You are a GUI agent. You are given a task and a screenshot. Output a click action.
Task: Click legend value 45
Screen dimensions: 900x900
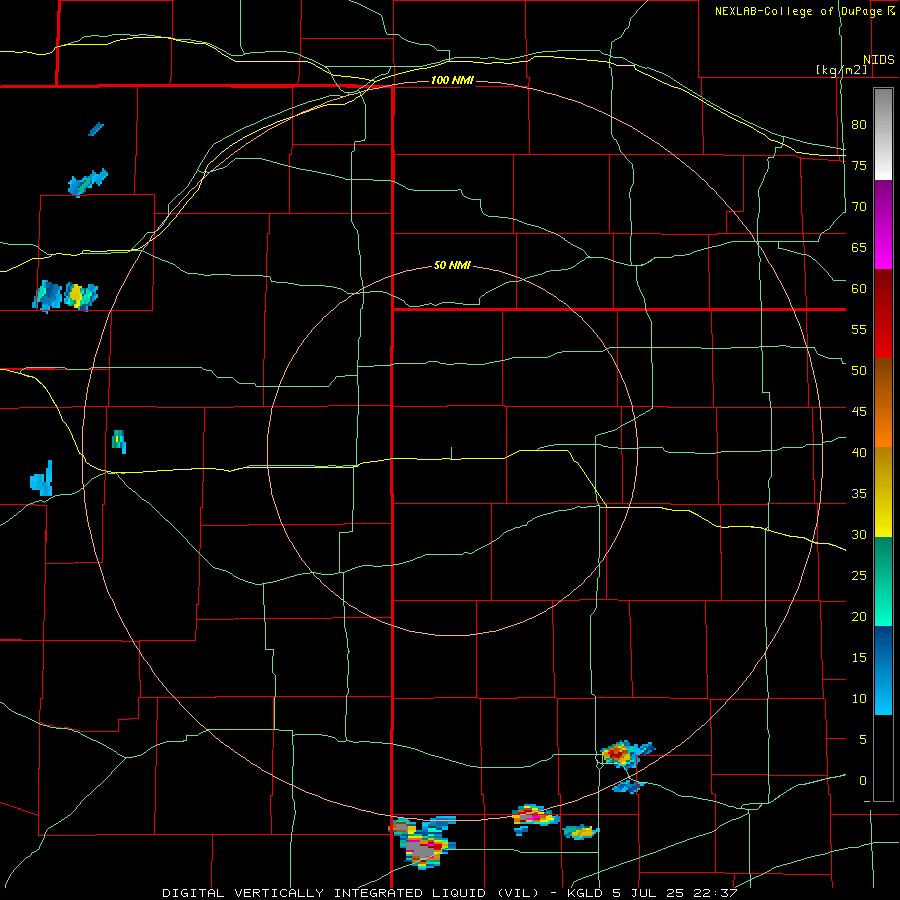[859, 412]
